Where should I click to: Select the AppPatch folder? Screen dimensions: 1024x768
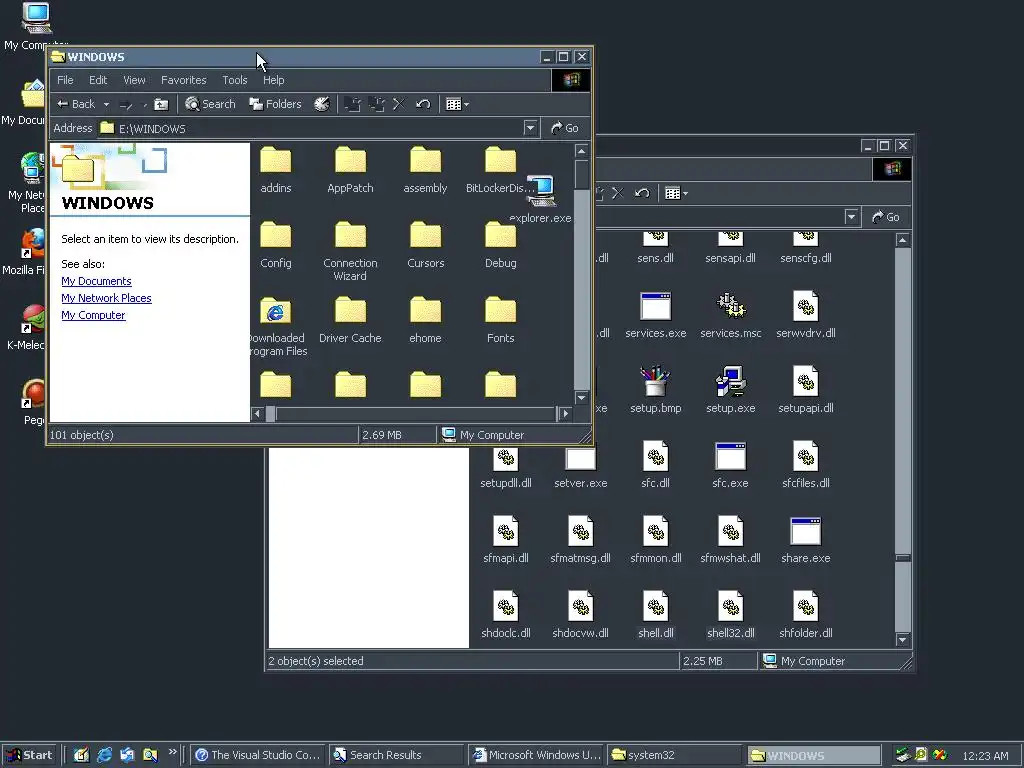[350, 170]
